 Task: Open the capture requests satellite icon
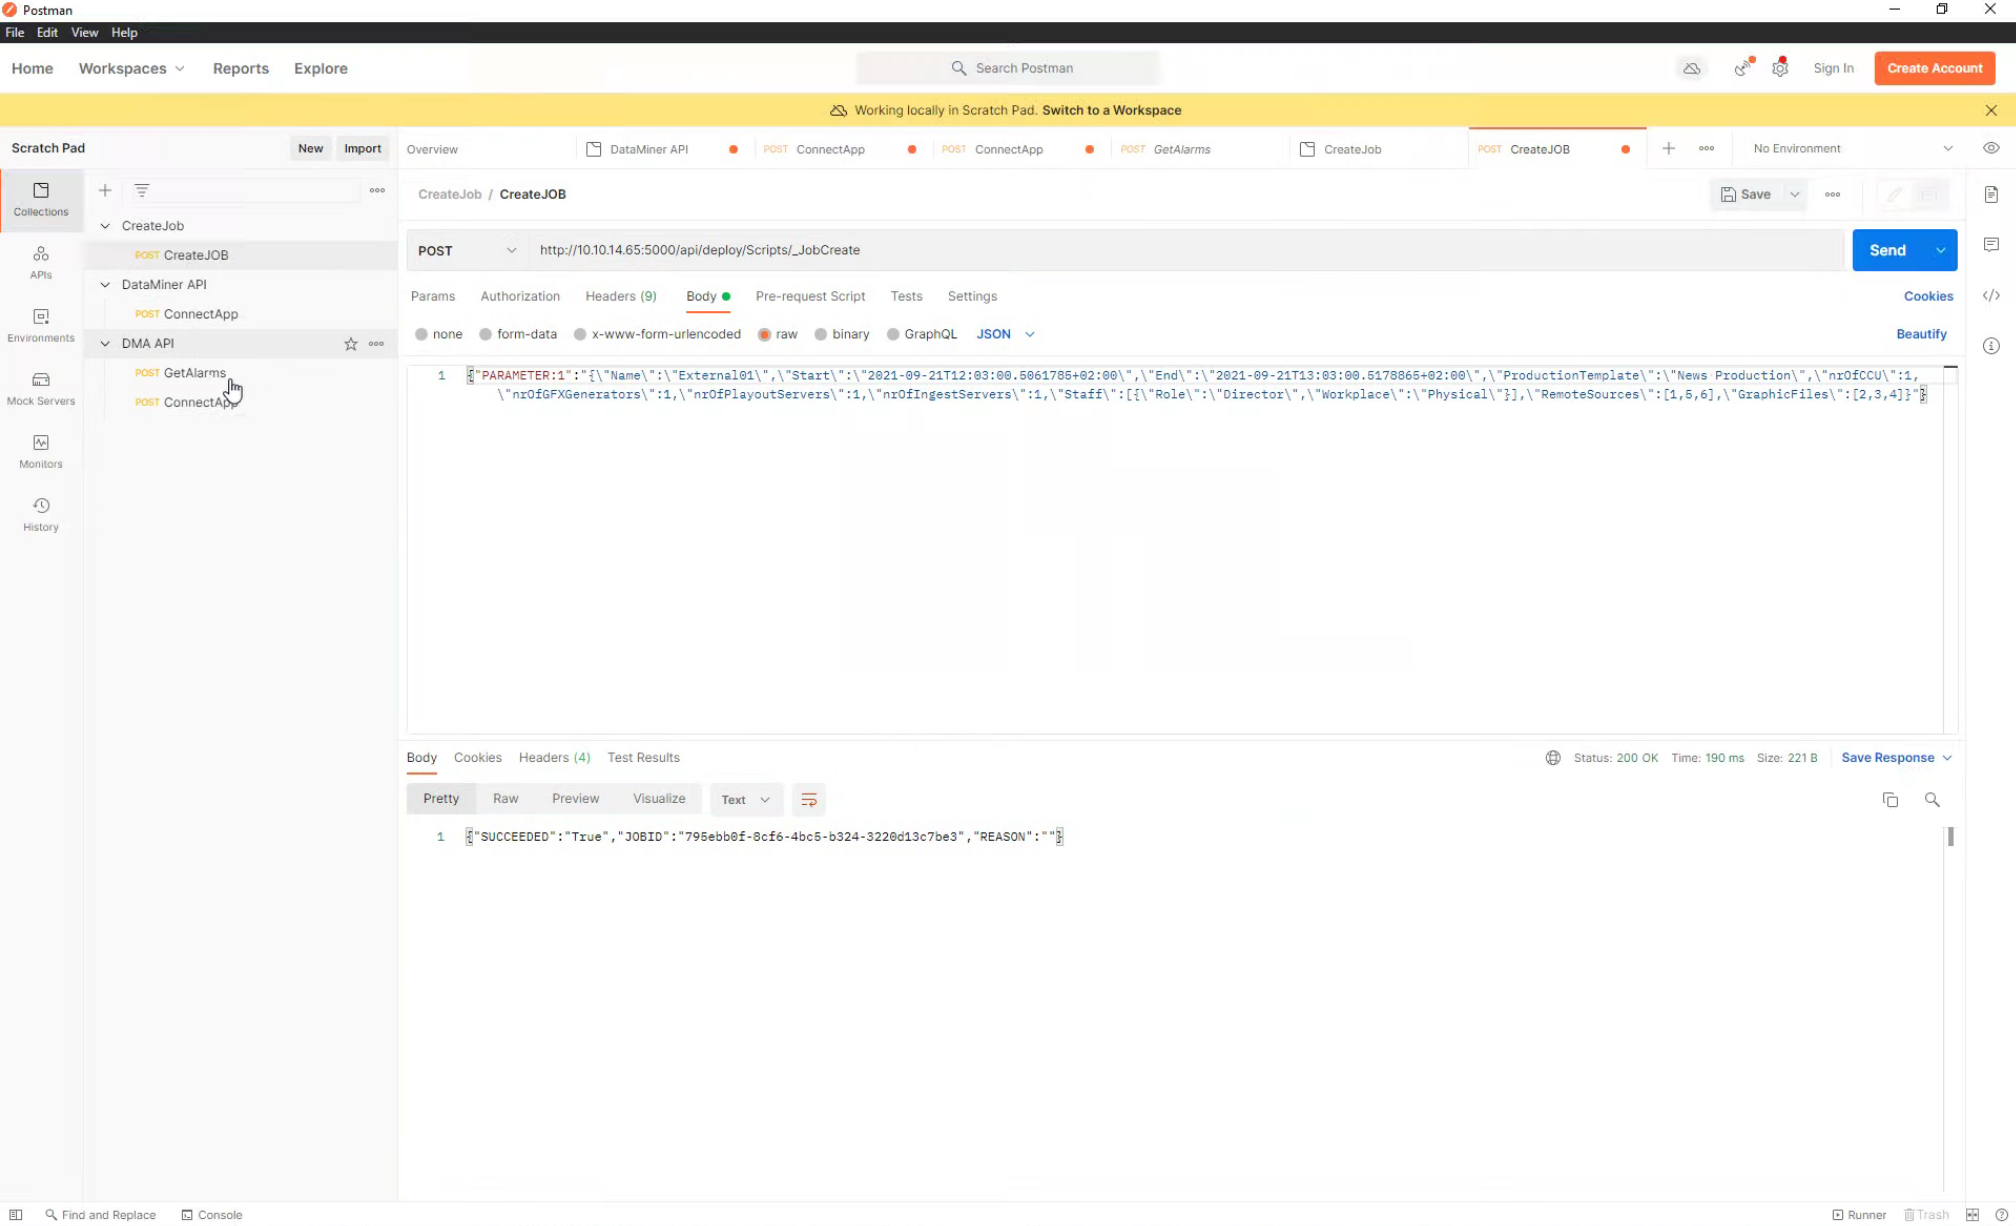1743,68
